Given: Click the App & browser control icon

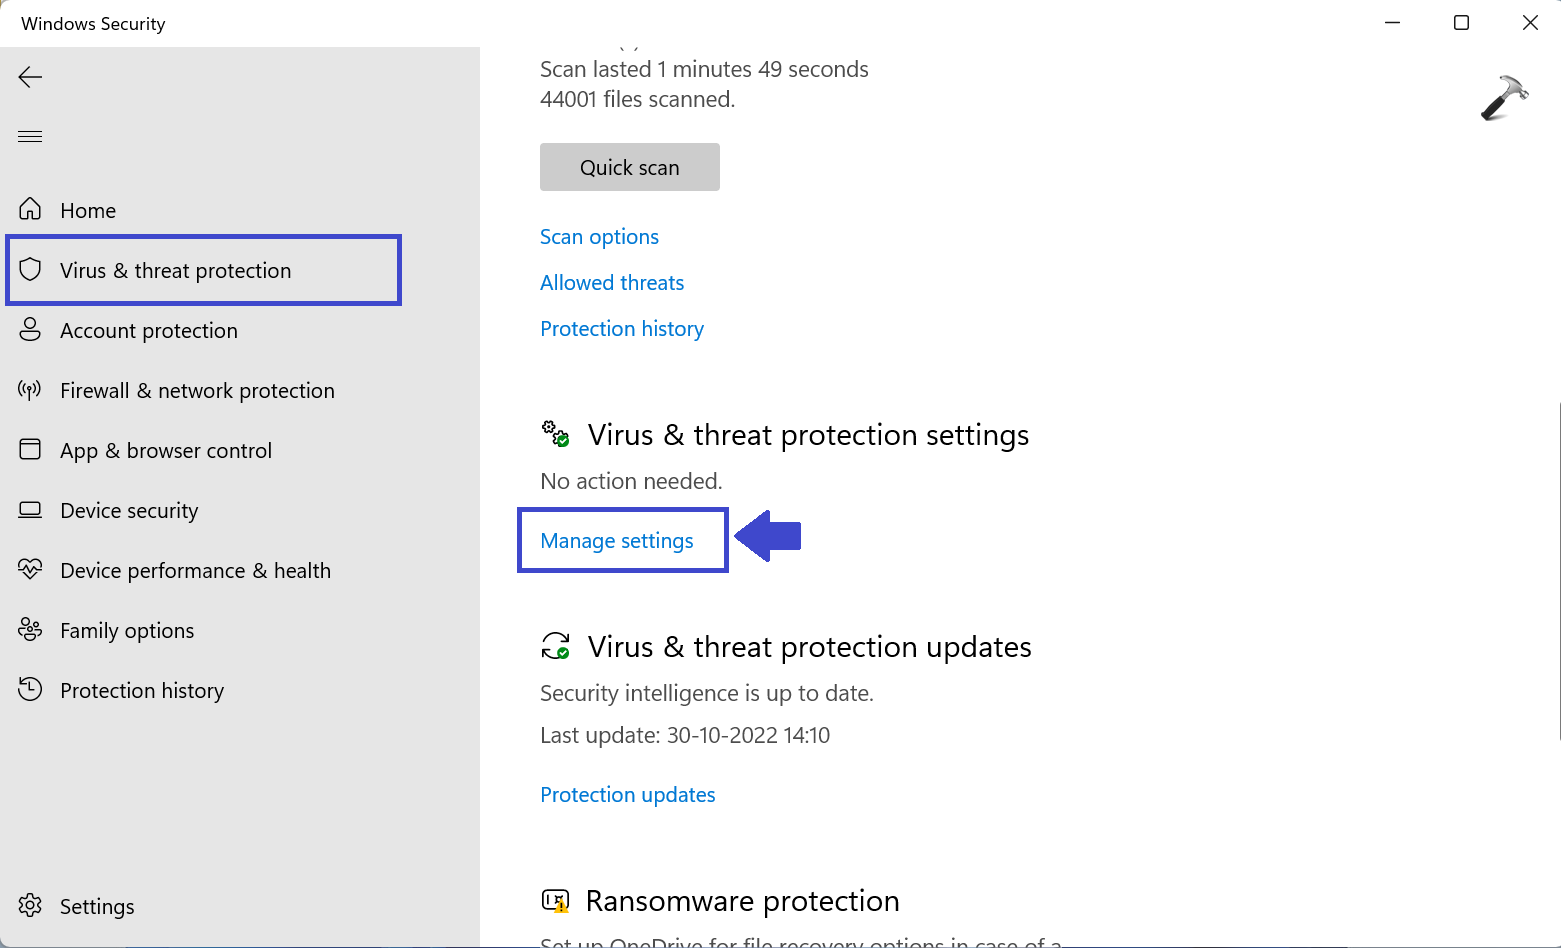Looking at the screenshot, I should (x=30, y=449).
